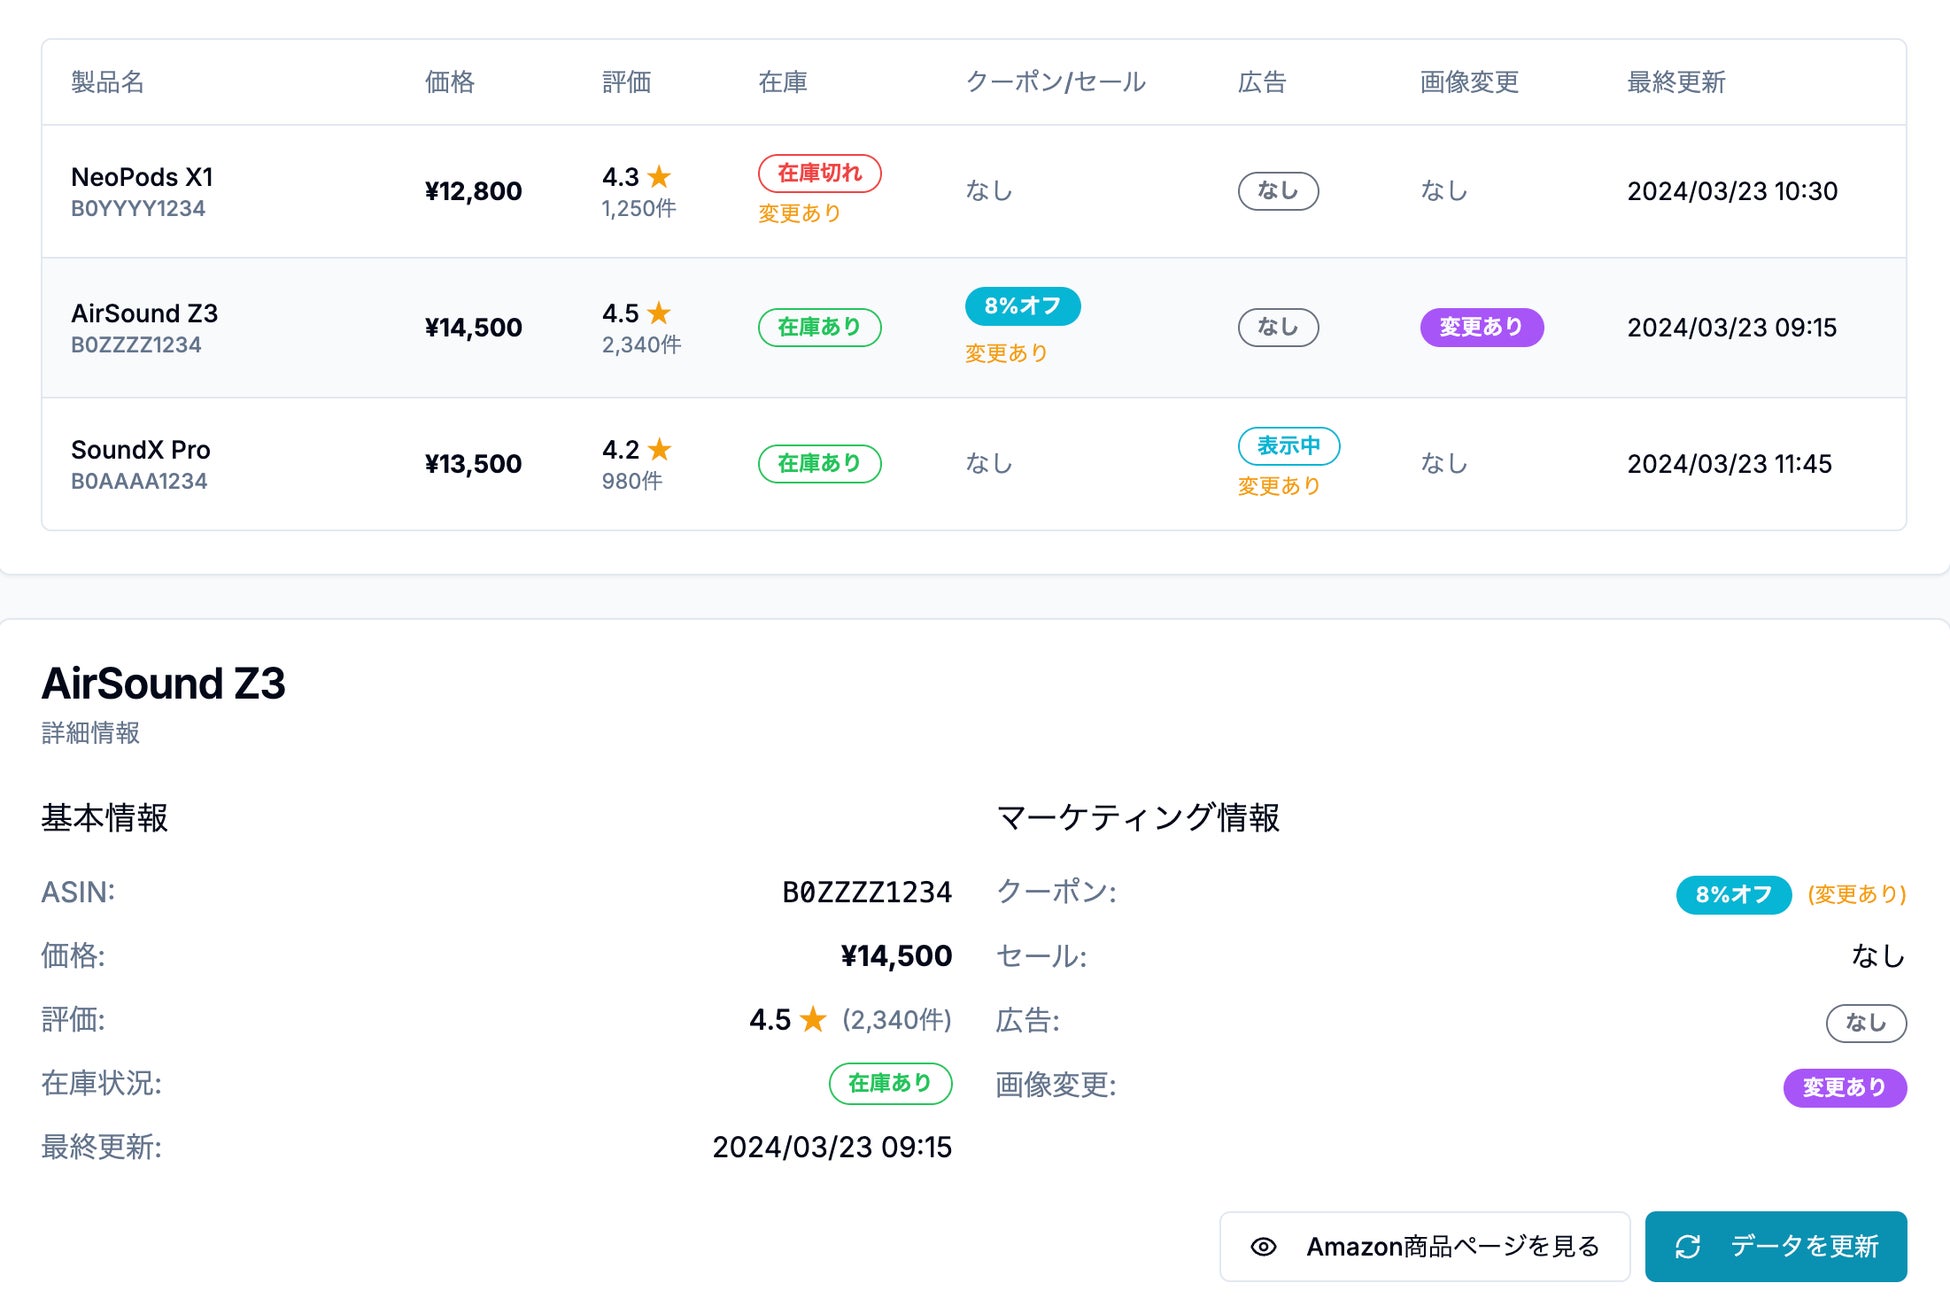The width and height of the screenshot is (1950, 1314).
Task: Sort by the 価格 column header
Action: tap(449, 82)
